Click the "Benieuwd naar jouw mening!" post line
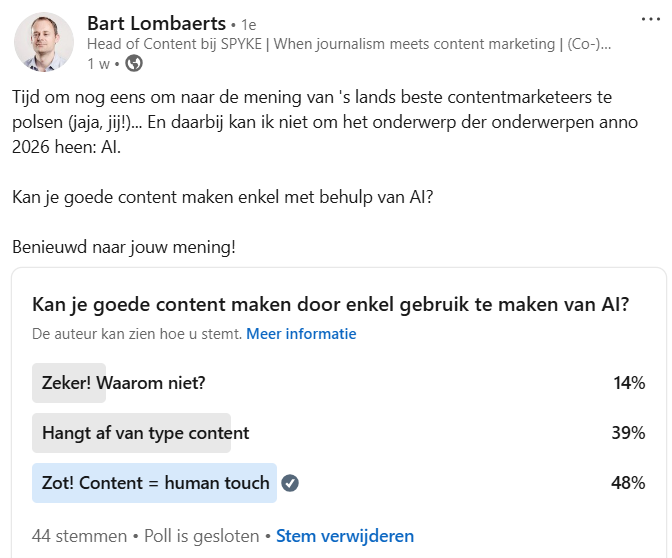The width and height of the screenshot is (672, 558). 124,246
